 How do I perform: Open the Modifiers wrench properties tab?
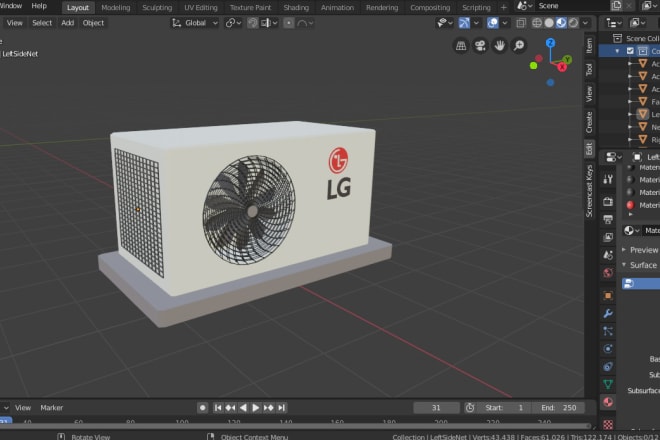(x=608, y=313)
